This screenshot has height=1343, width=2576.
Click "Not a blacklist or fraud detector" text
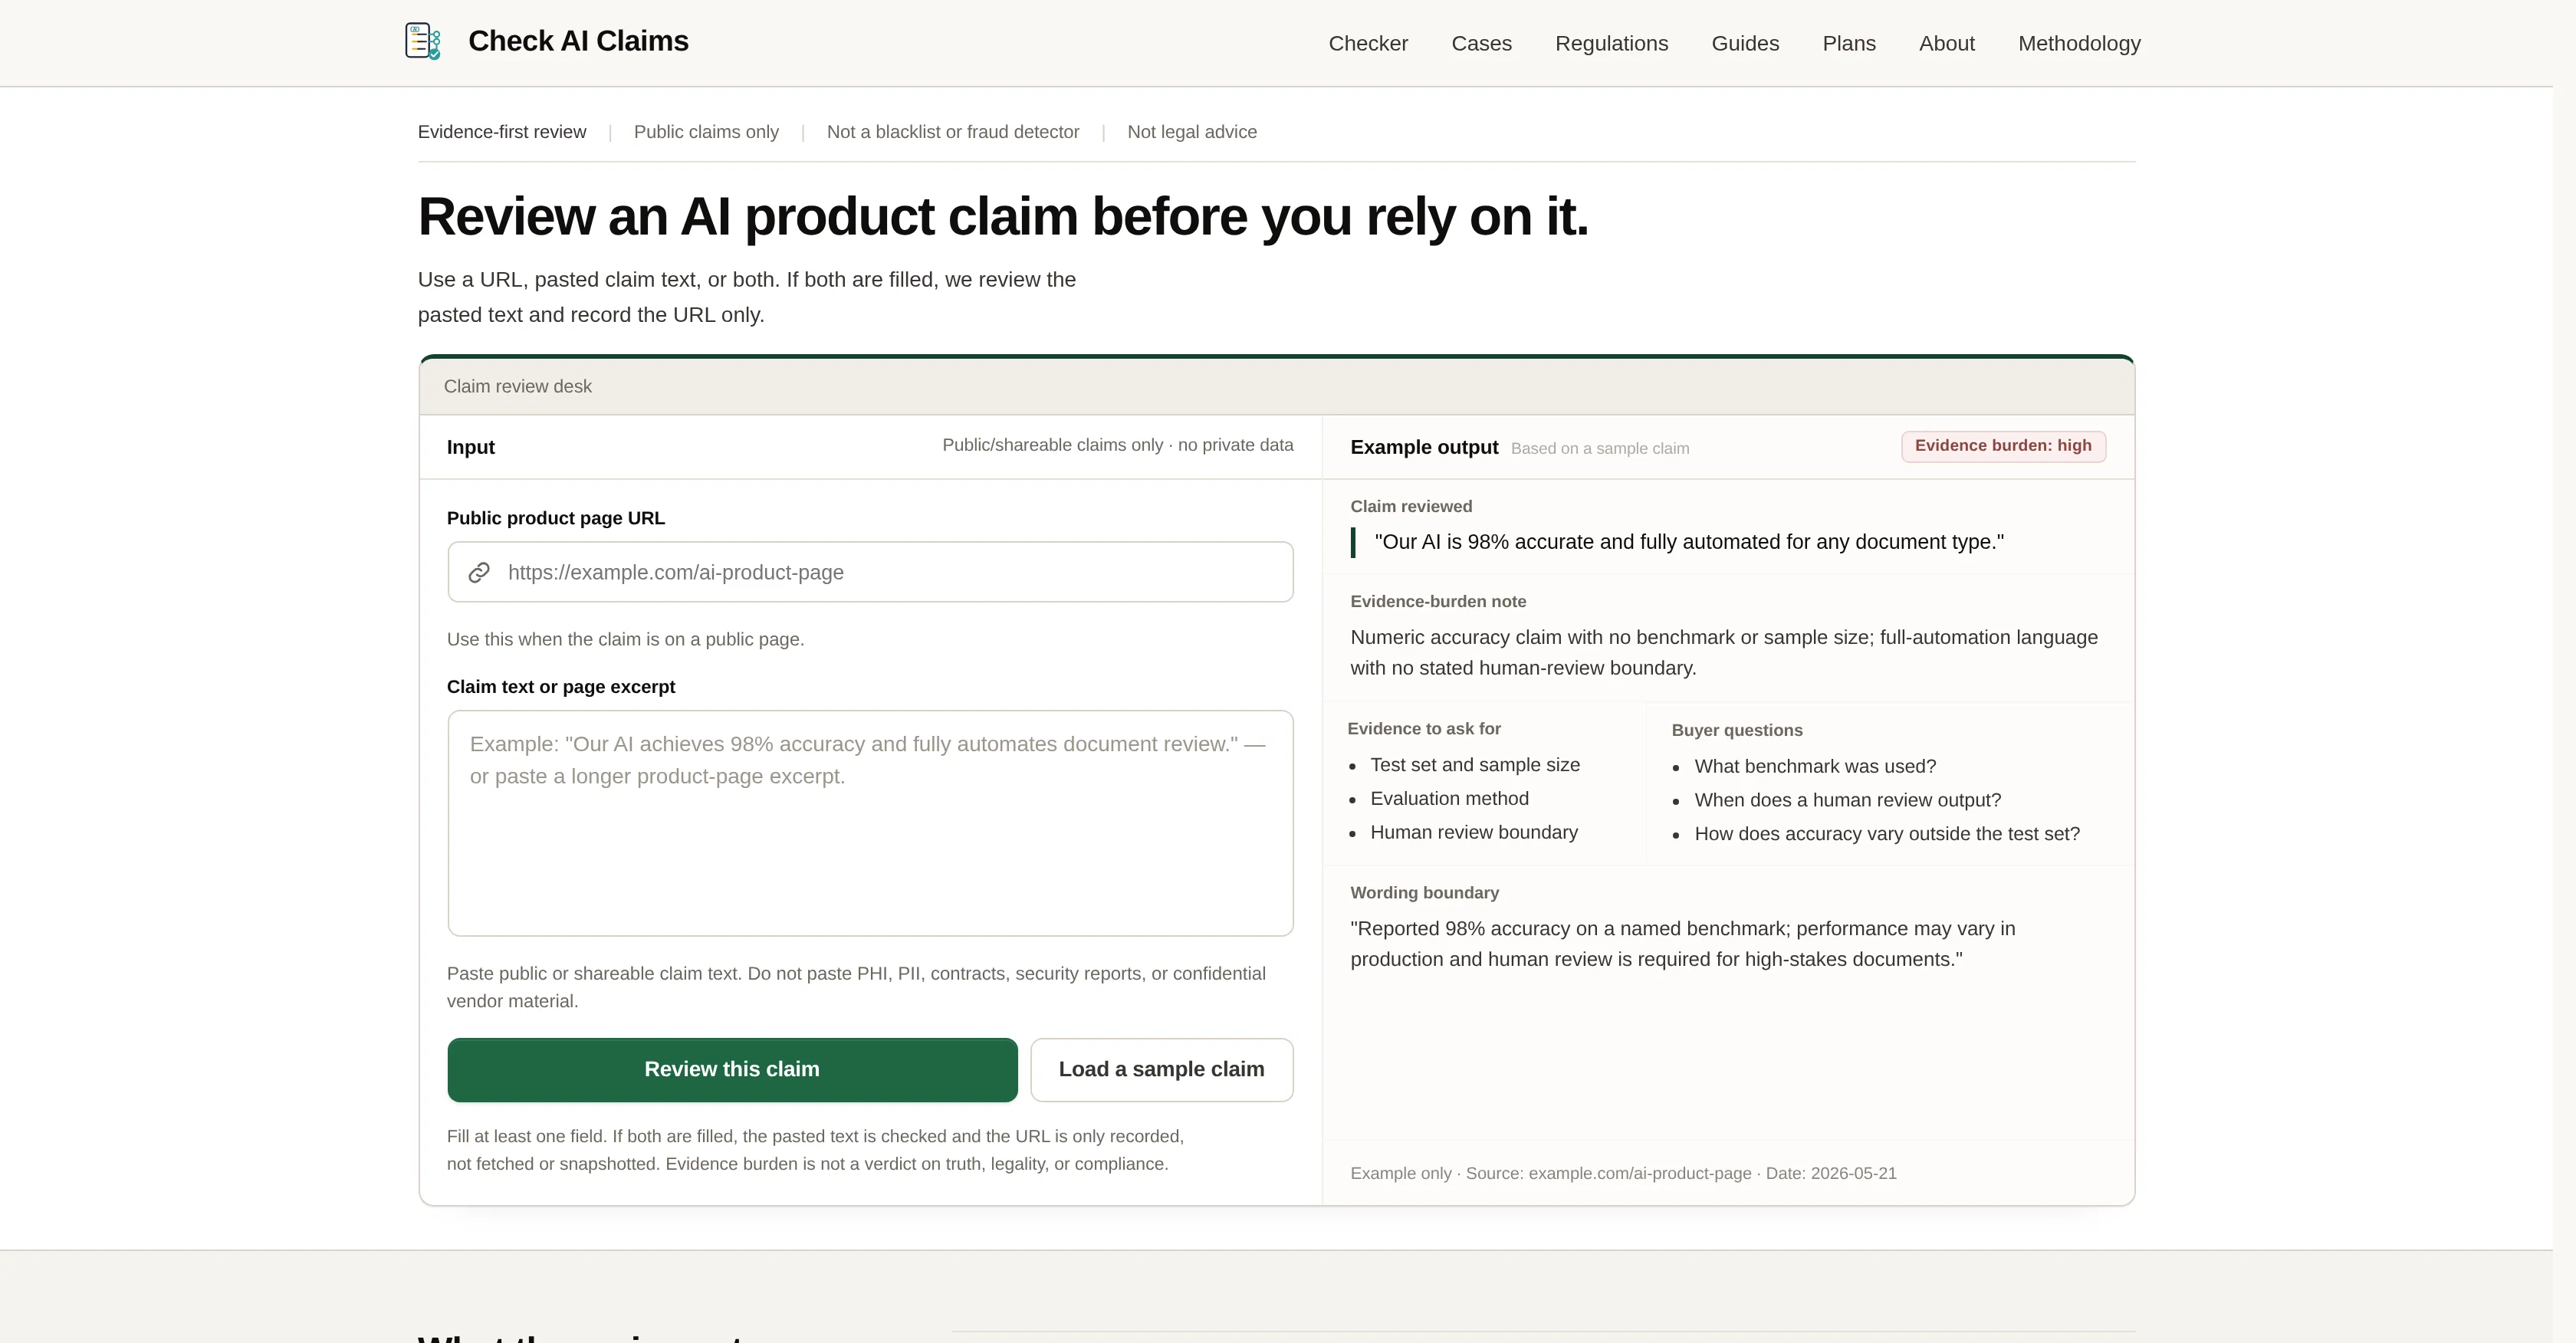tap(953, 132)
